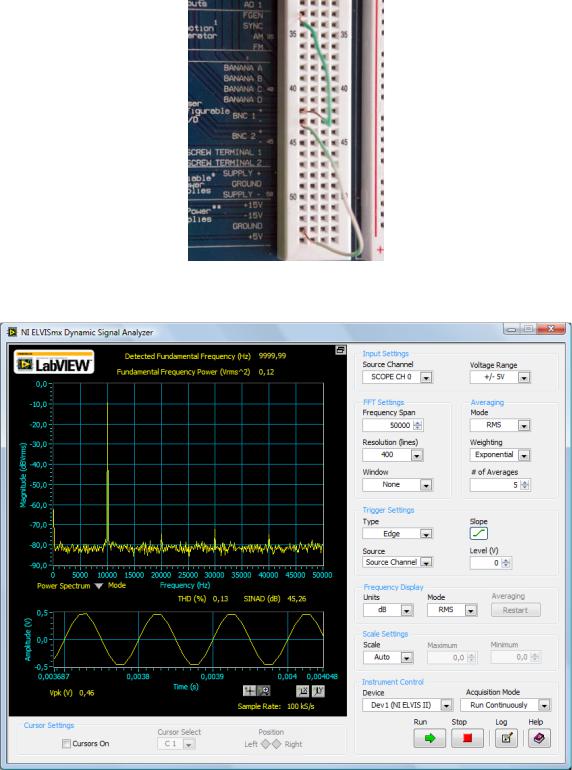
Task: Open Help via the book icon
Action: point(539,738)
